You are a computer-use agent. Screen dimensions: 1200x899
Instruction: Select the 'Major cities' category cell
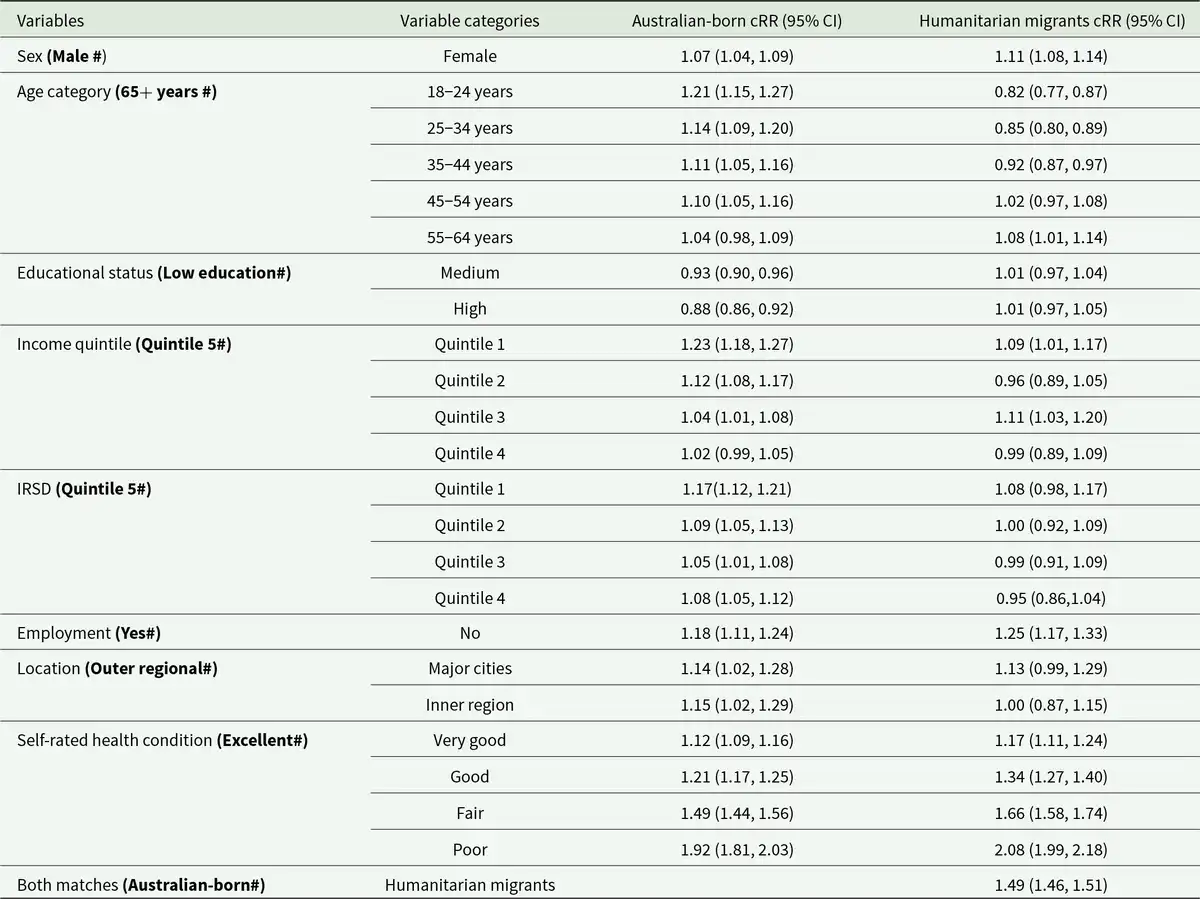[x=469, y=669]
